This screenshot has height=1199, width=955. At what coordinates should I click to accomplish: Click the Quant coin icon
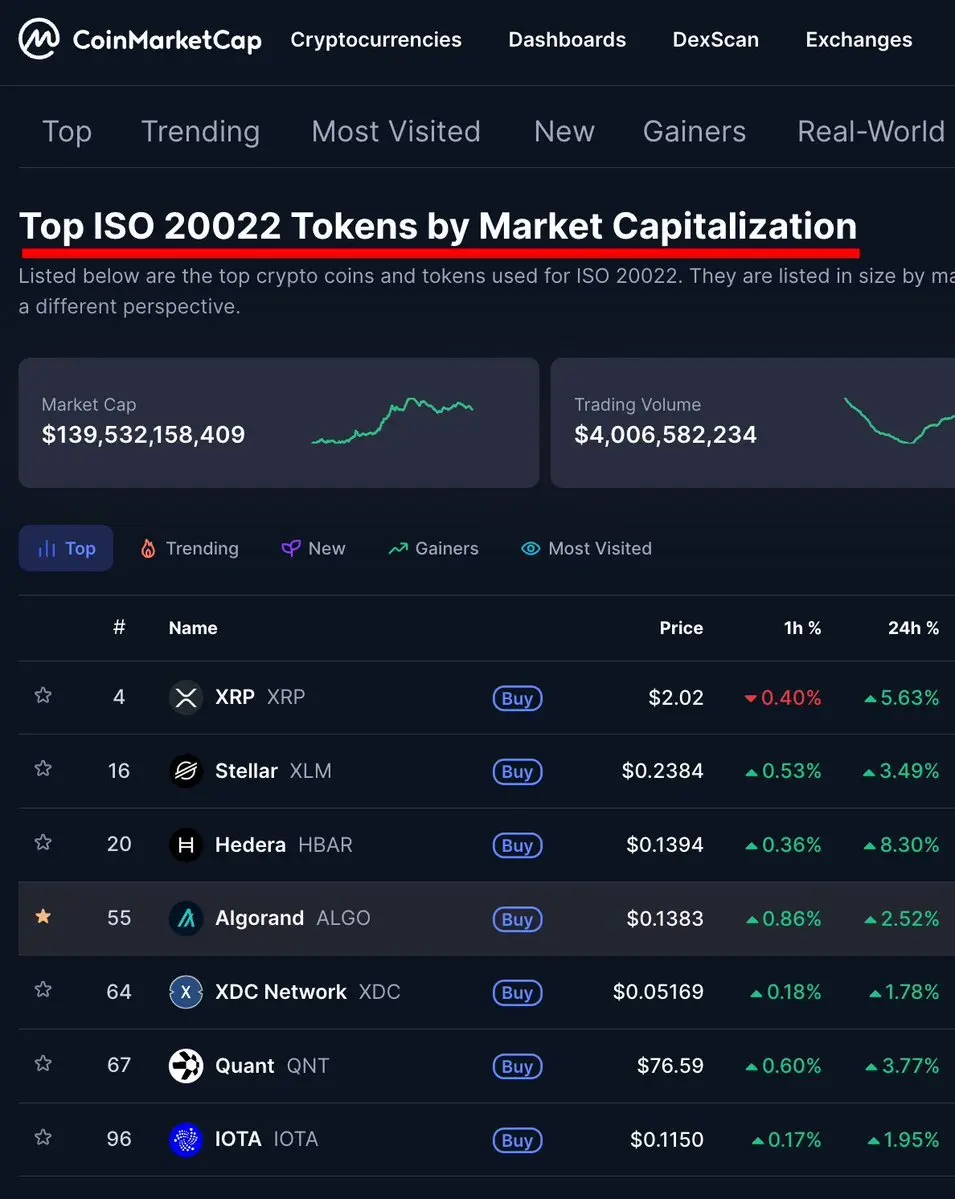point(186,1066)
